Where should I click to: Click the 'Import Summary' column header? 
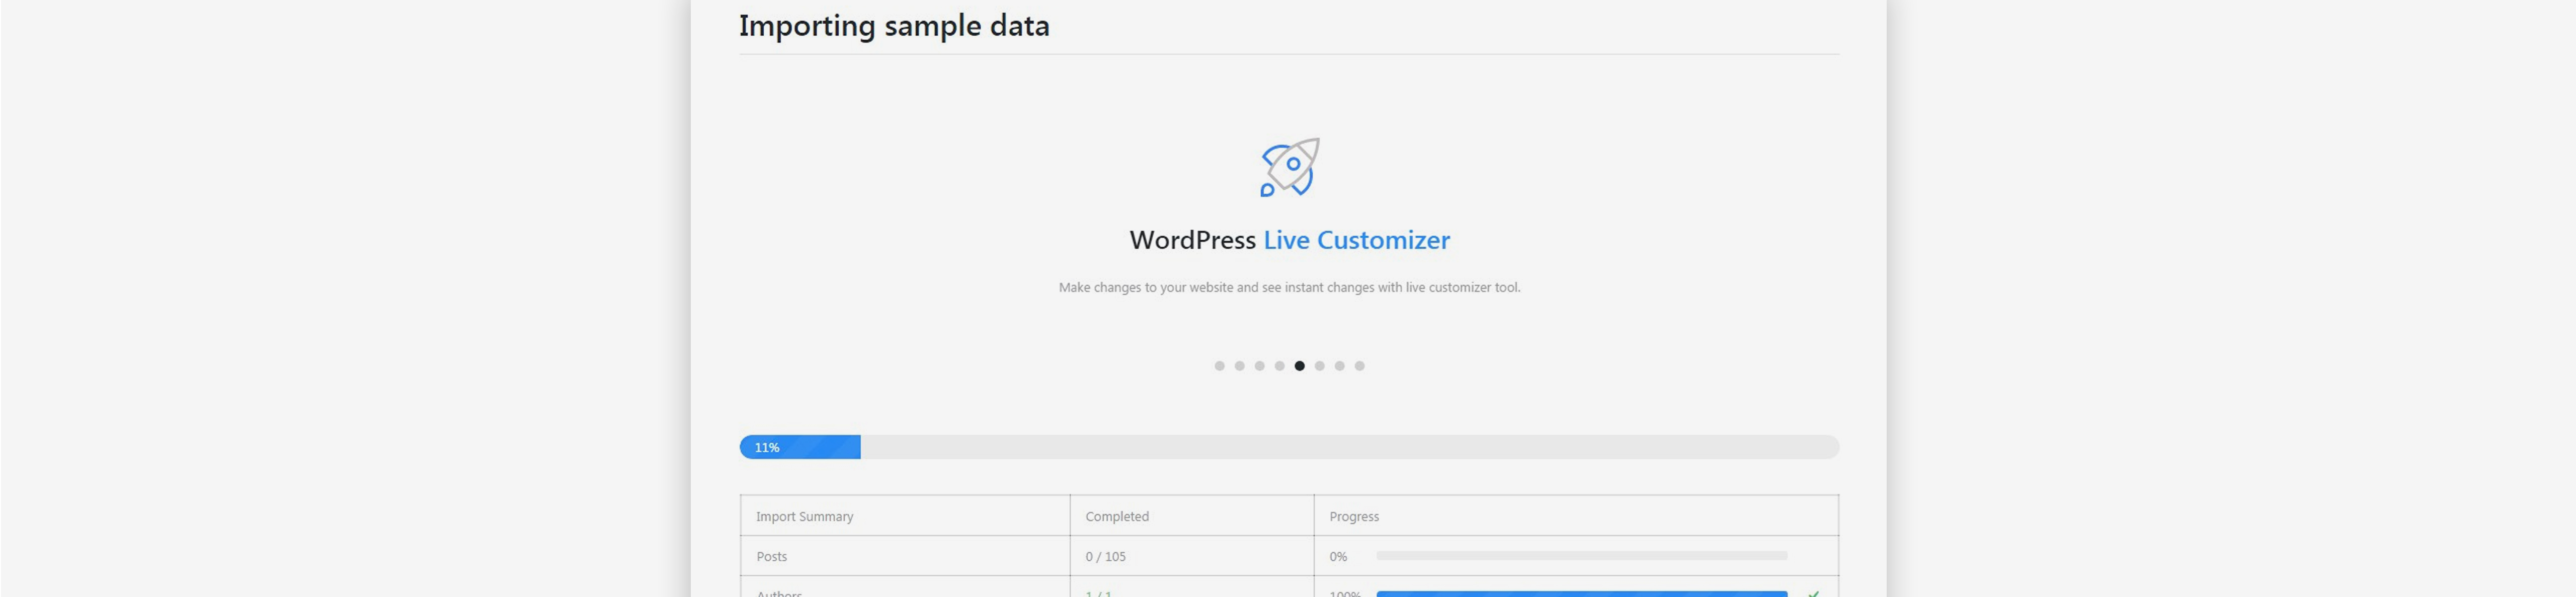coord(804,516)
